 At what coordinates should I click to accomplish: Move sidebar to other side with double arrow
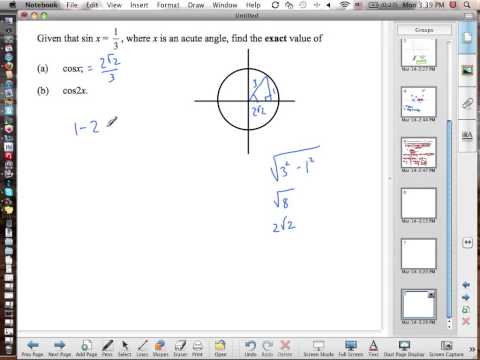coord(467,242)
